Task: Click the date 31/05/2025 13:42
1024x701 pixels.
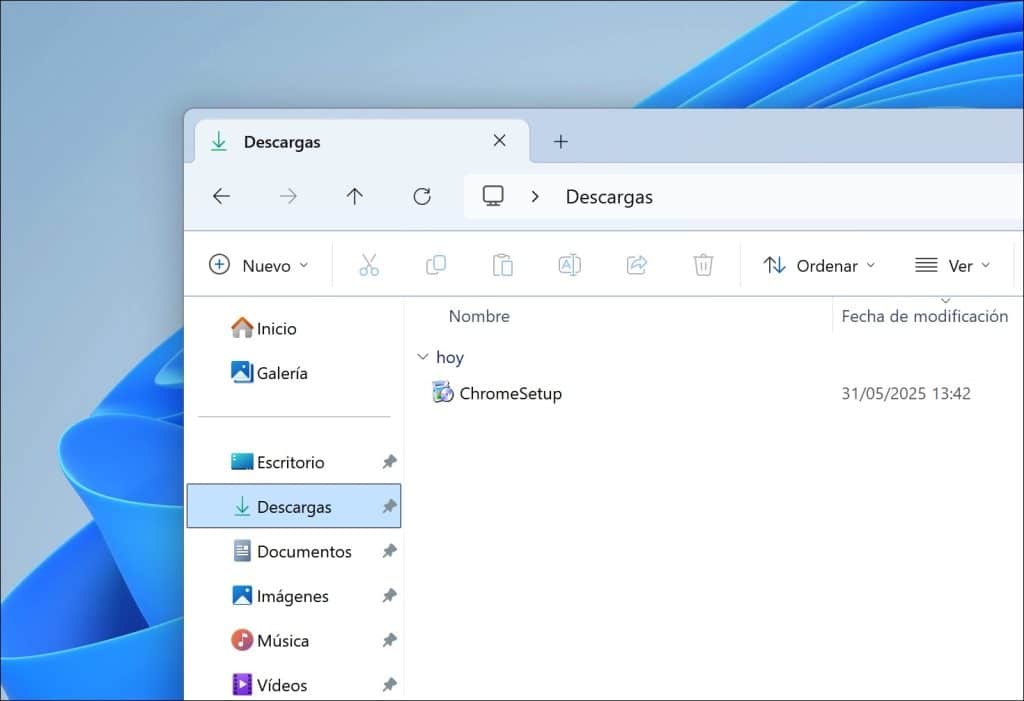Action: (905, 393)
